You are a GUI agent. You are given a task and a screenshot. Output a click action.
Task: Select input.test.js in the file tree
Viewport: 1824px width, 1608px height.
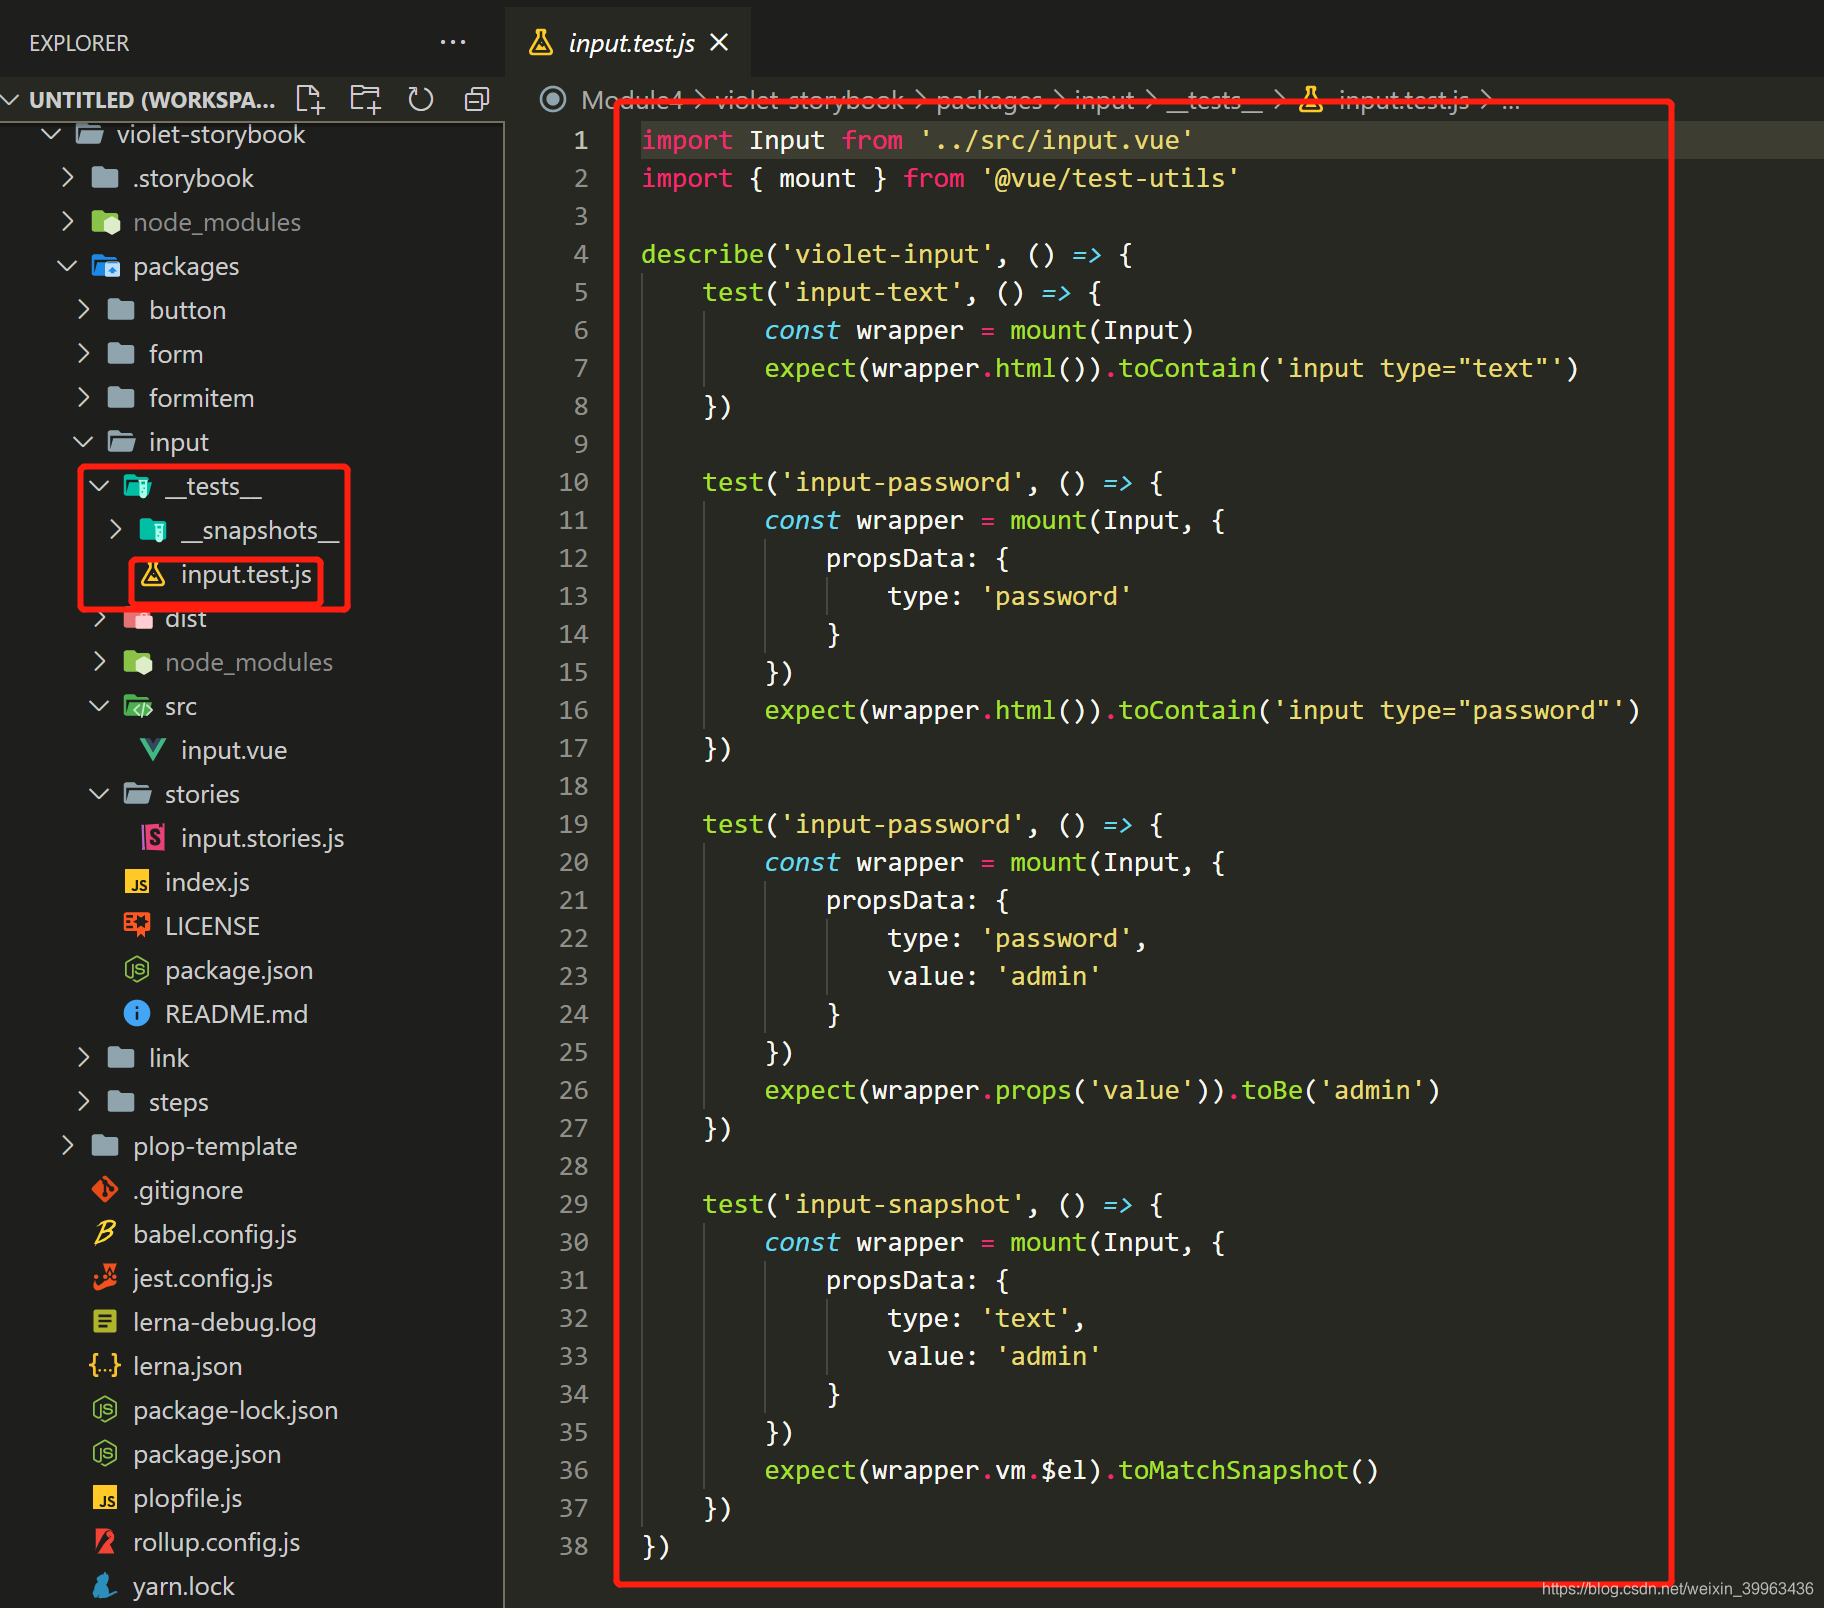245,574
